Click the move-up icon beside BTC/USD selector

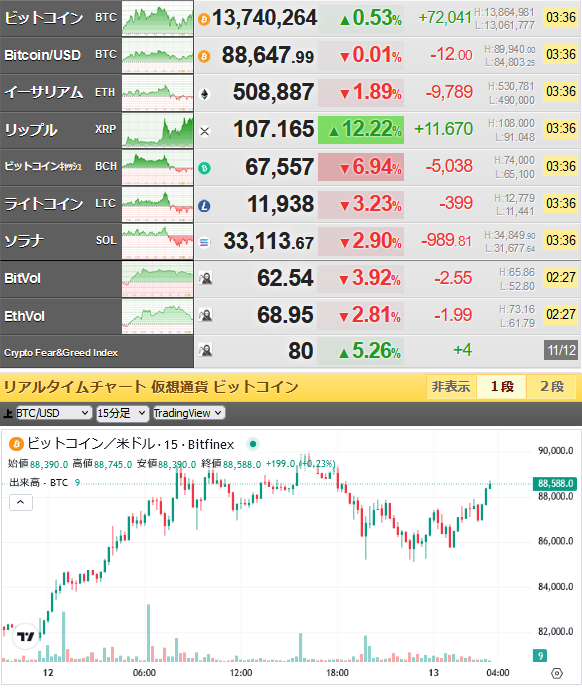8,413
